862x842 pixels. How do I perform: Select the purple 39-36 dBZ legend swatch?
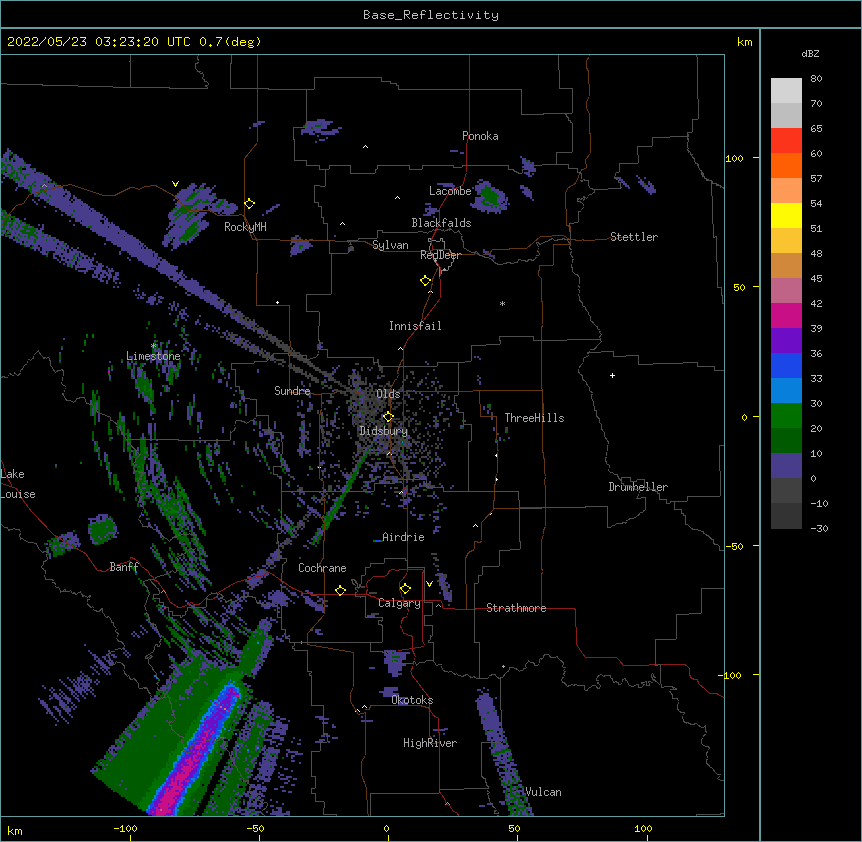coord(786,341)
